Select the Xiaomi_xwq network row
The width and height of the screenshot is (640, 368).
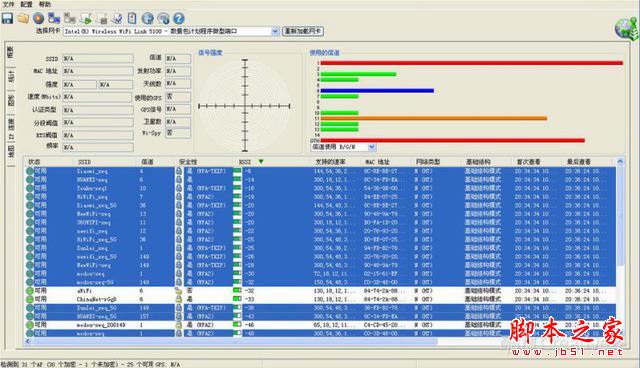point(320,171)
